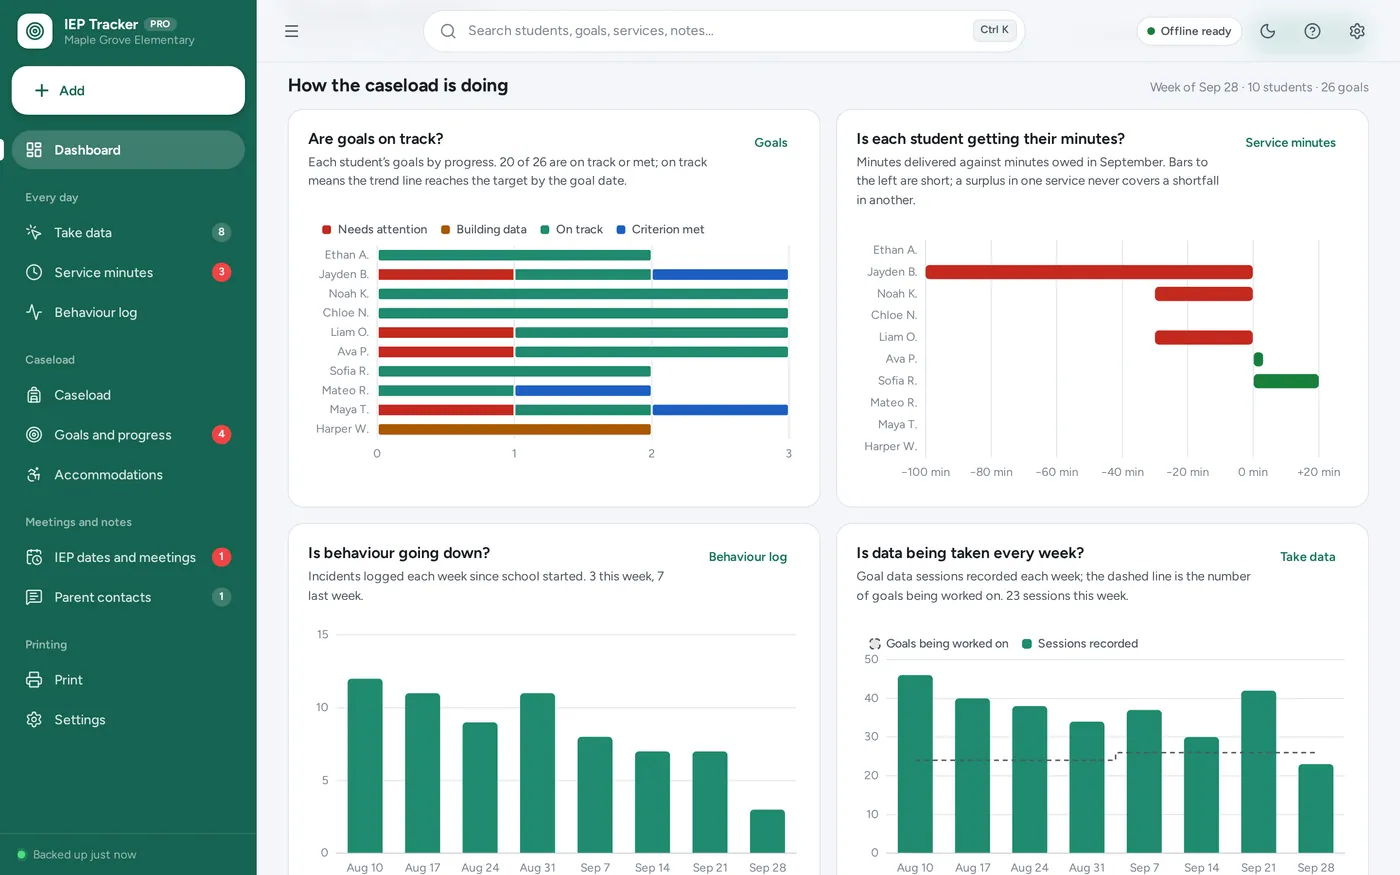Click the Goals link on chart card
This screenshot has width=1400, height=875.
point(771,143)
